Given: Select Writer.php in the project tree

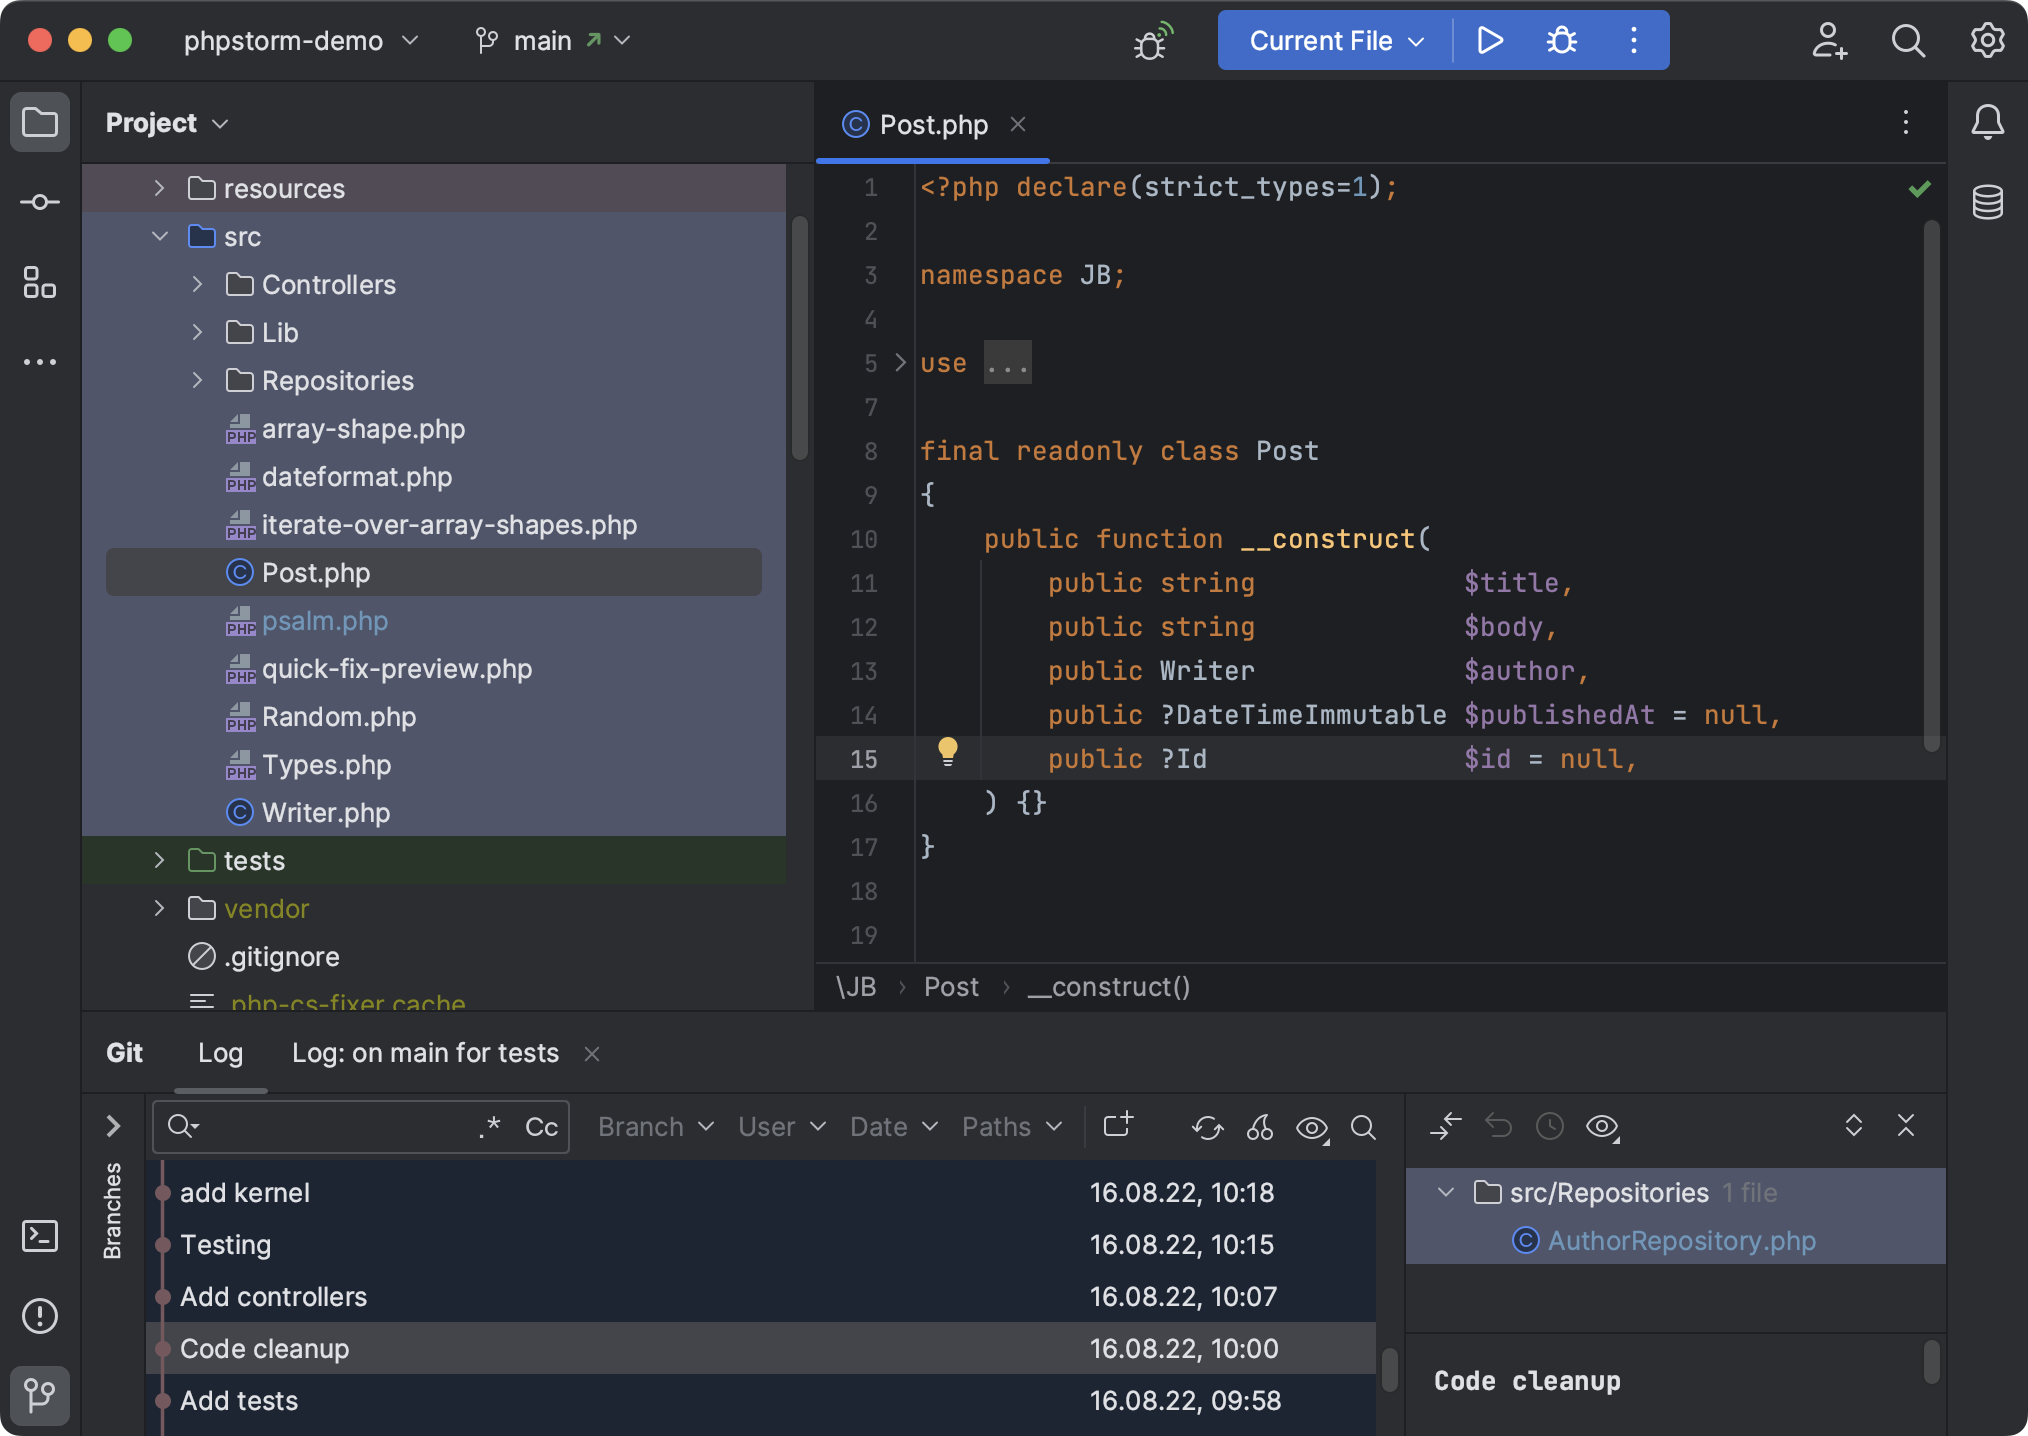Looking at the screenshot, I should (434, 812).
